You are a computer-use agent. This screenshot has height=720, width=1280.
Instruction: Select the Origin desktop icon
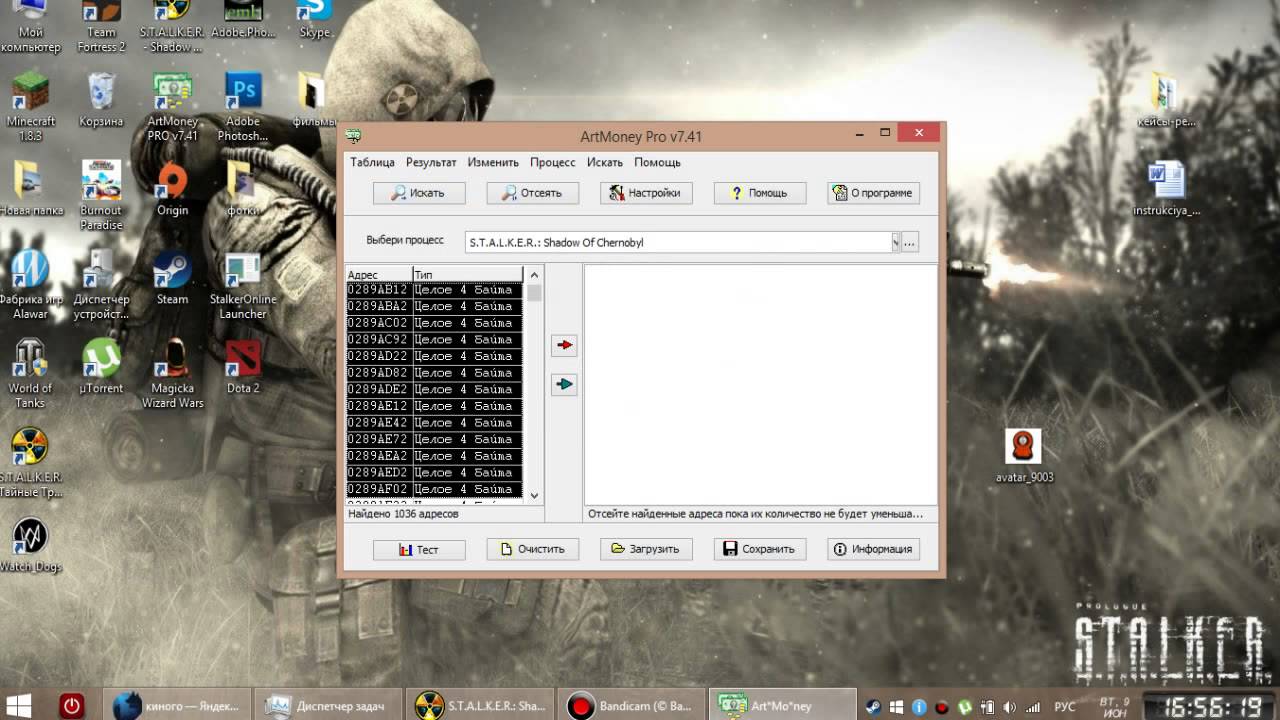[x=172, y=189]
